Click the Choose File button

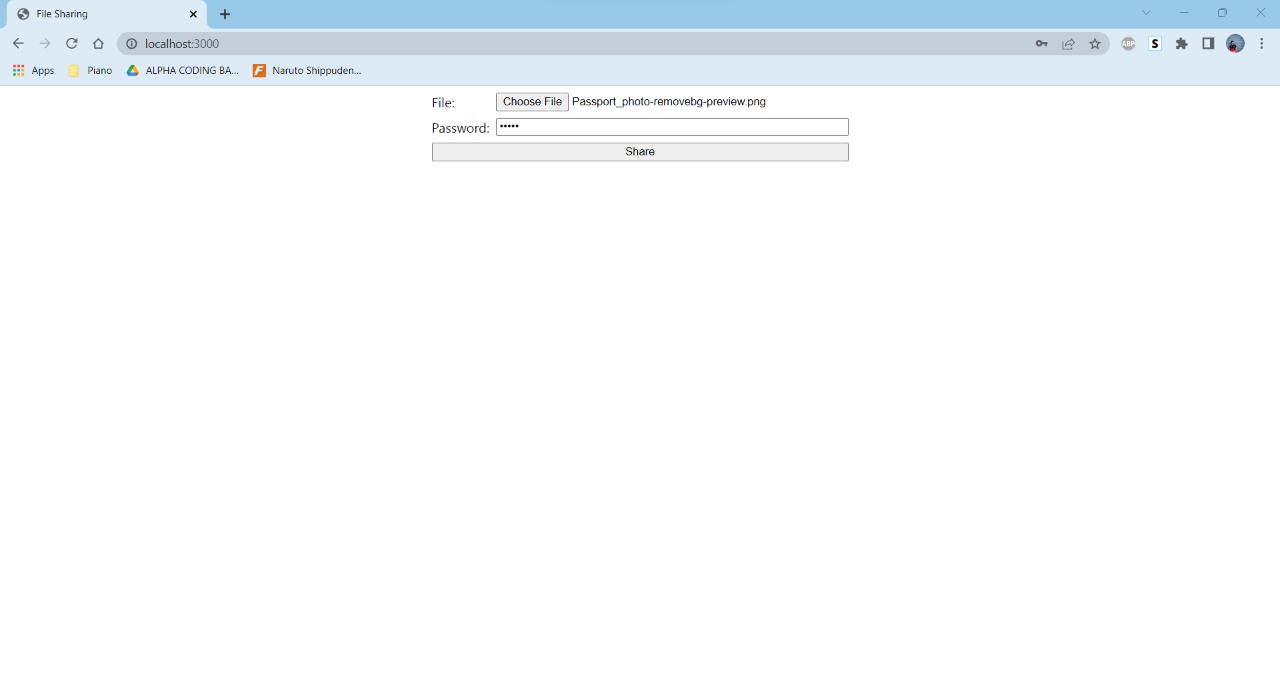pos(531,101)
